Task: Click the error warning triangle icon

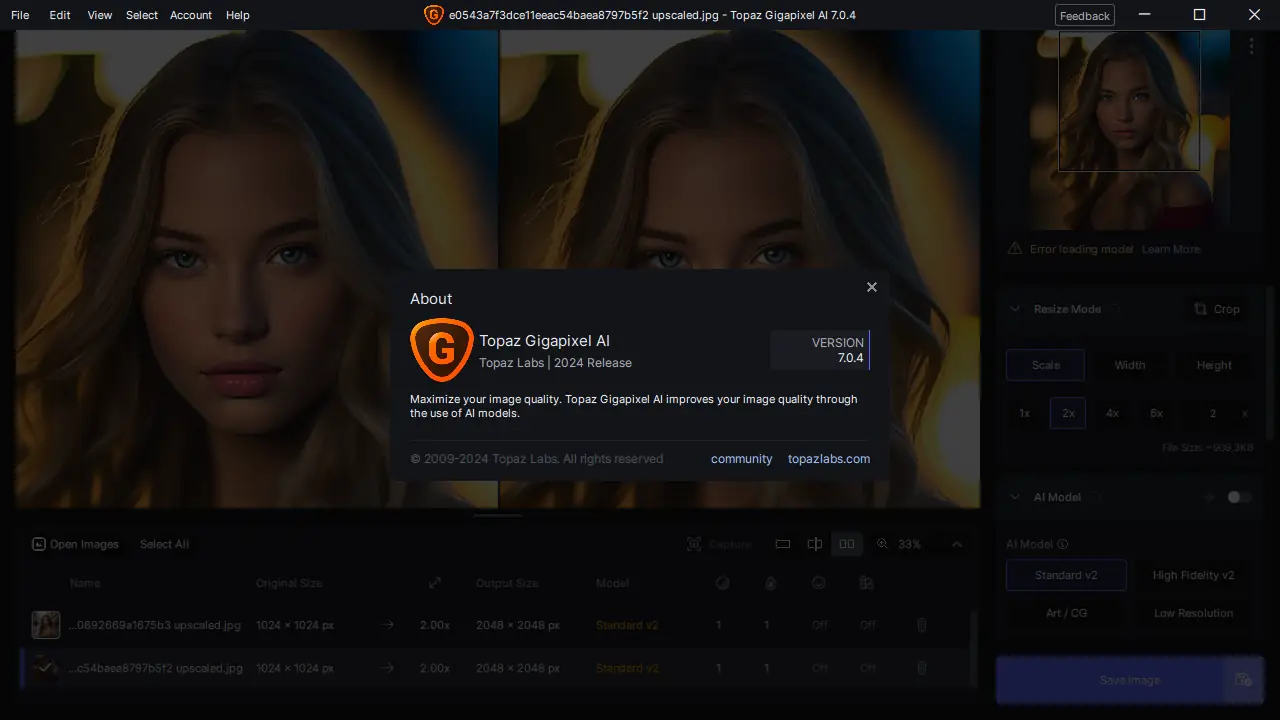Action: pyautogui.click(x=1015, y=249)
